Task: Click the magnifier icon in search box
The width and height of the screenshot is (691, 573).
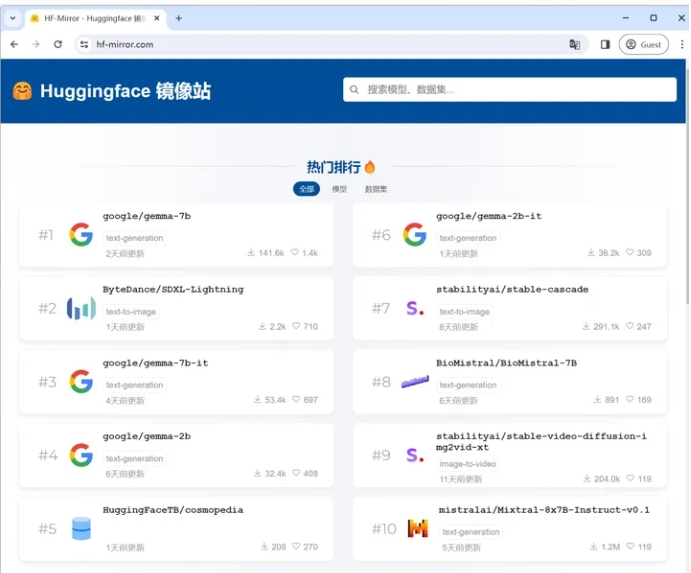Action: (354, 89)
